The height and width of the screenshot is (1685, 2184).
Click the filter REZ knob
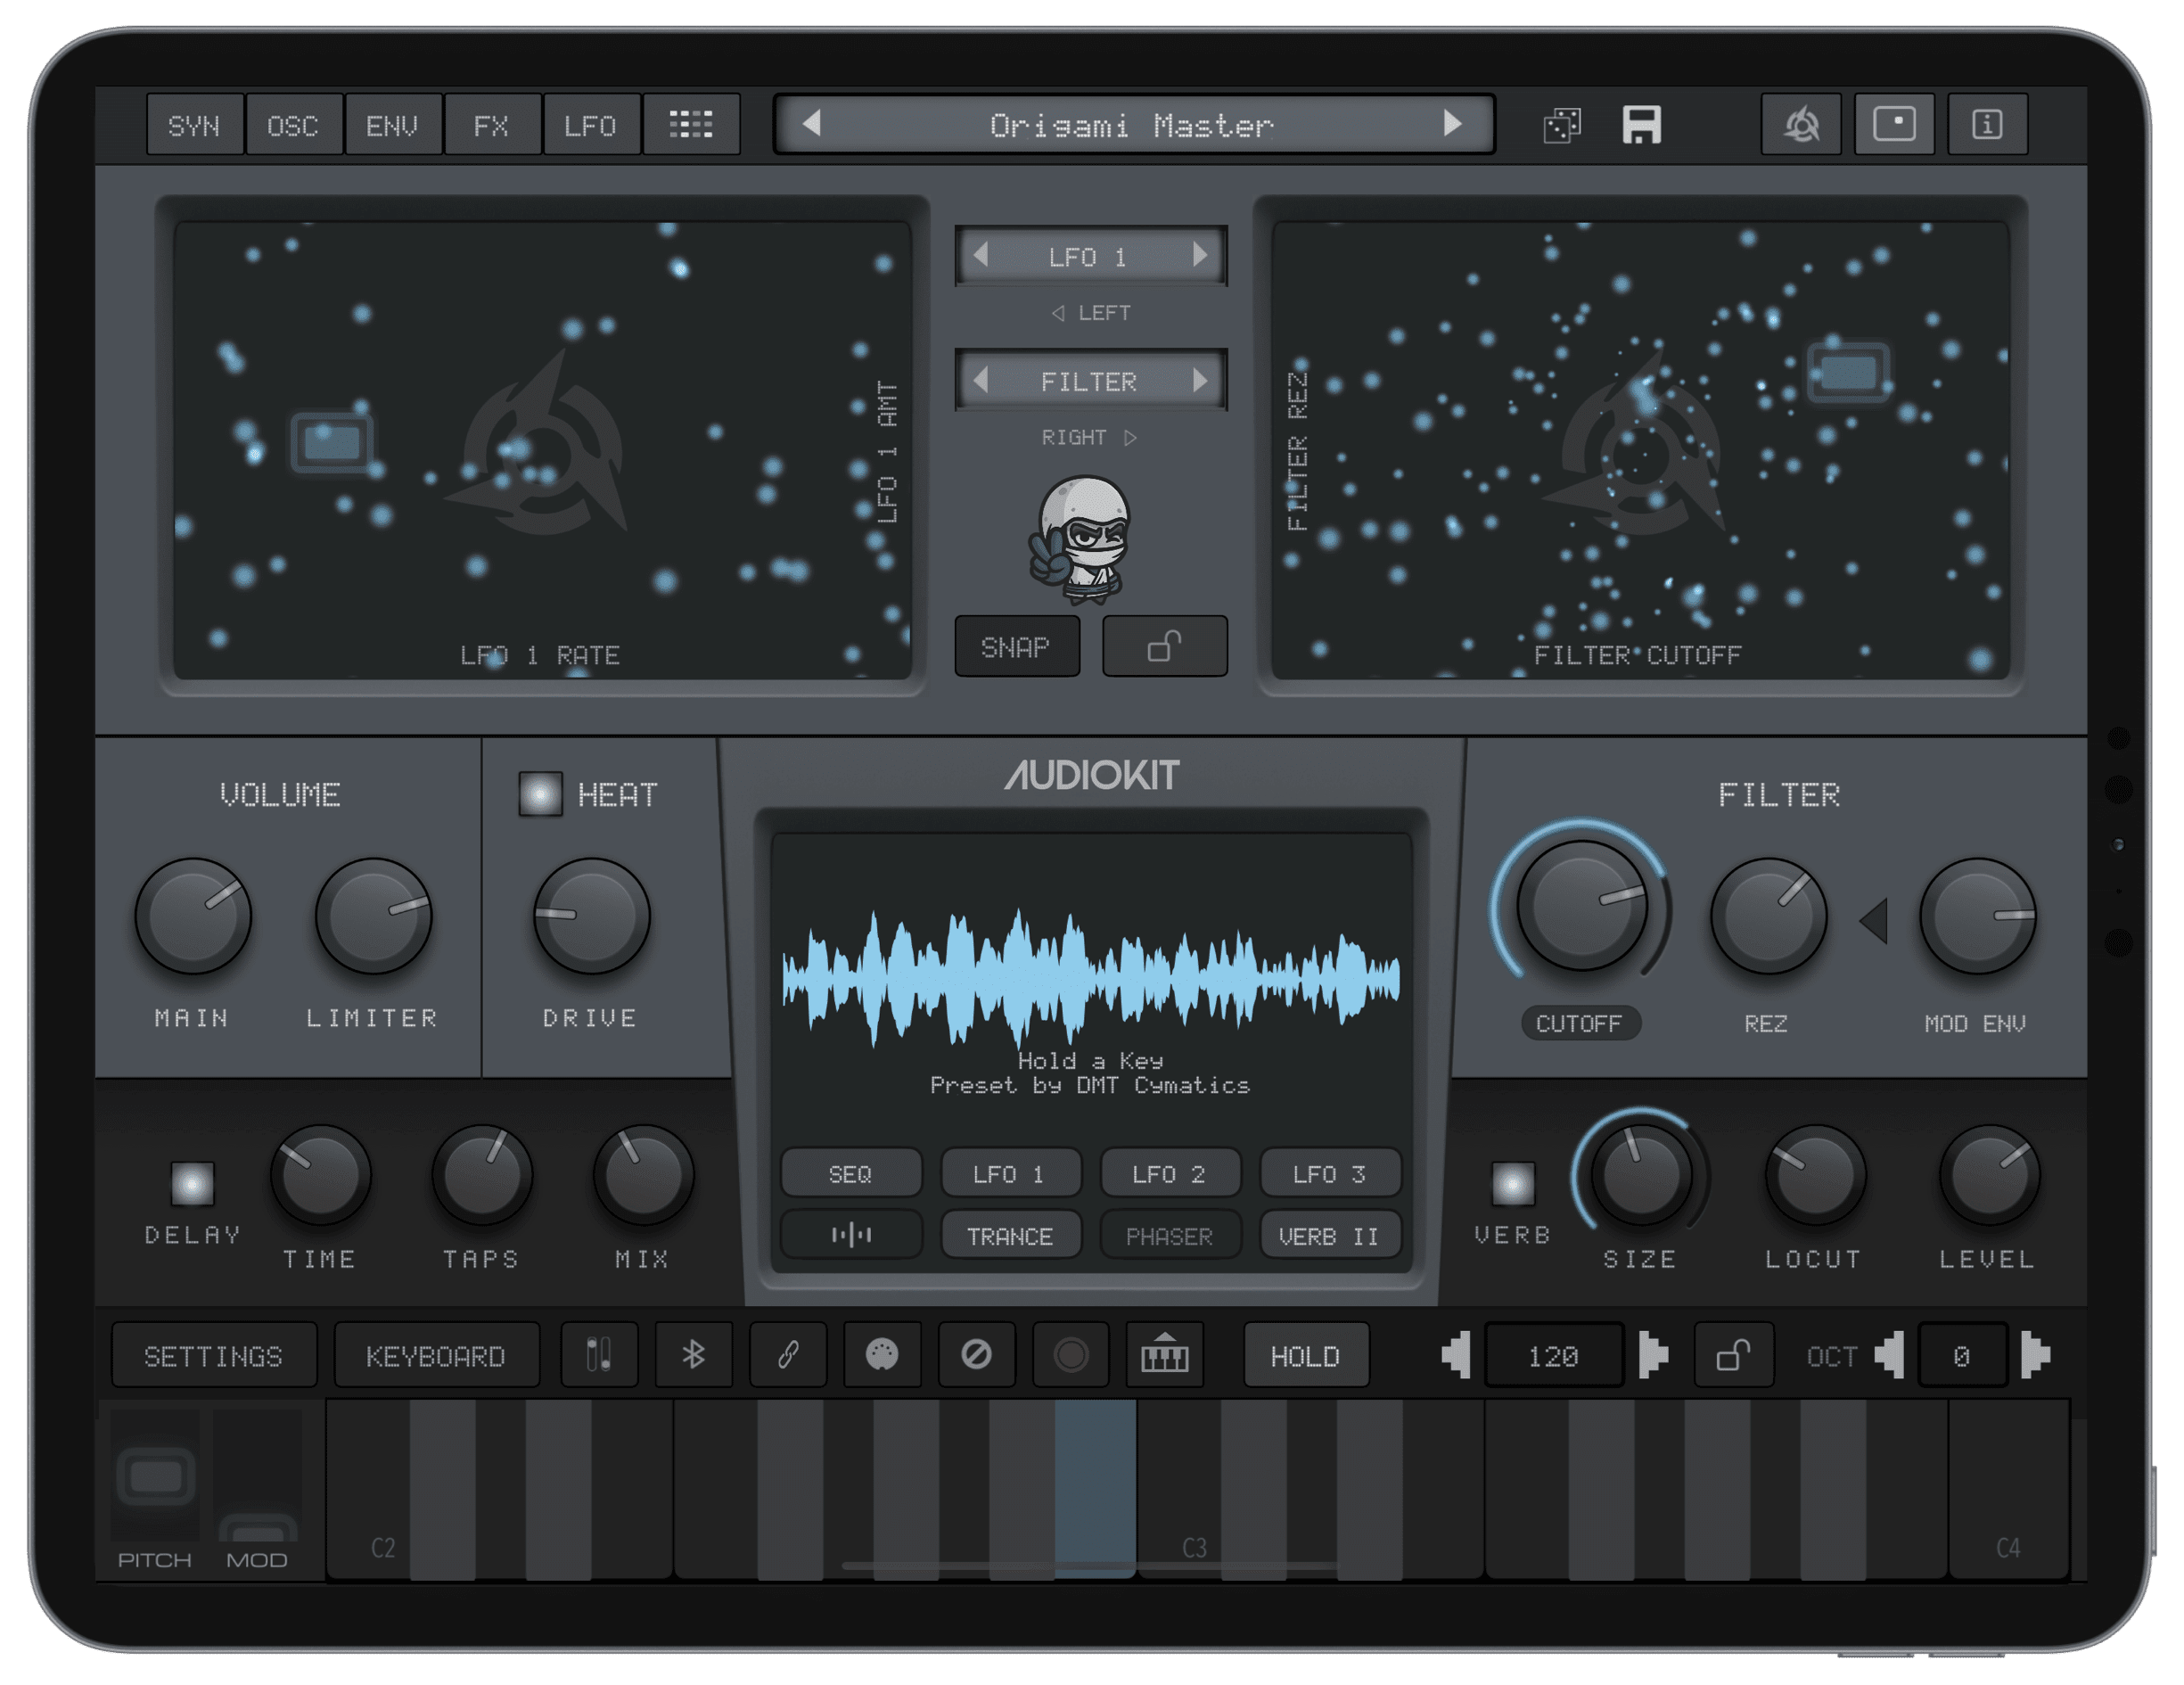(1768, 915)
